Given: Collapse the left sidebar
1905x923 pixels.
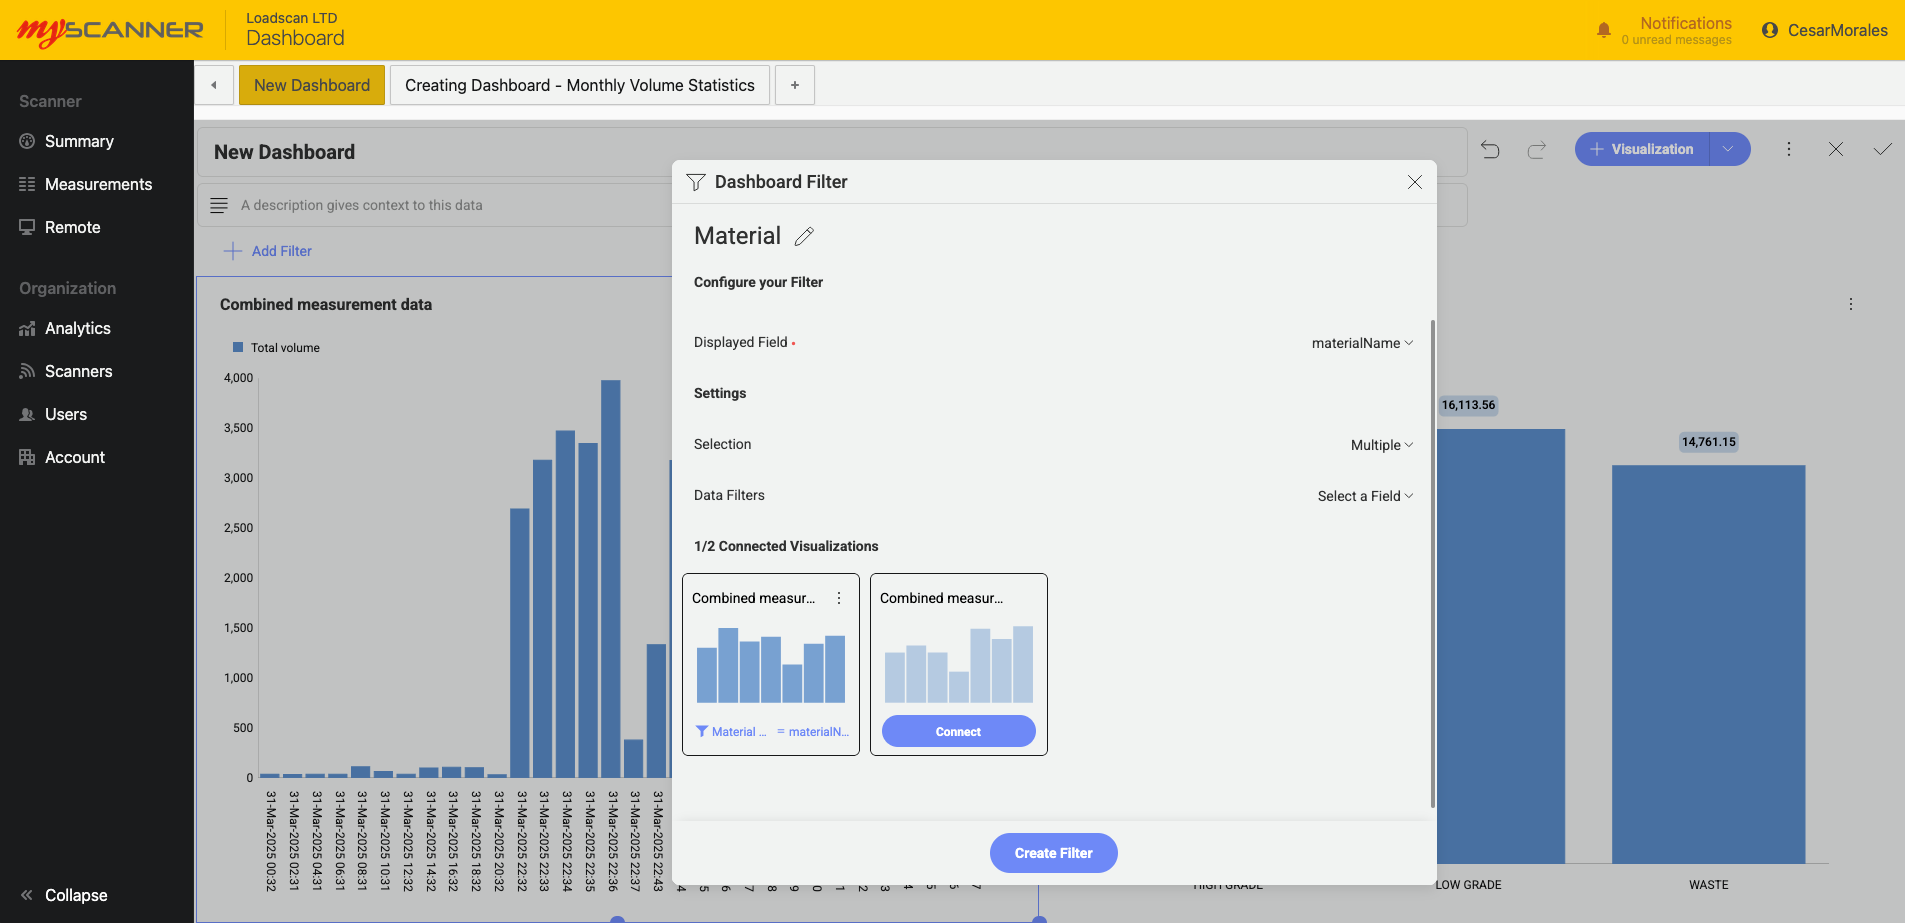Looking at the screenshot, I should pos(64,895).
